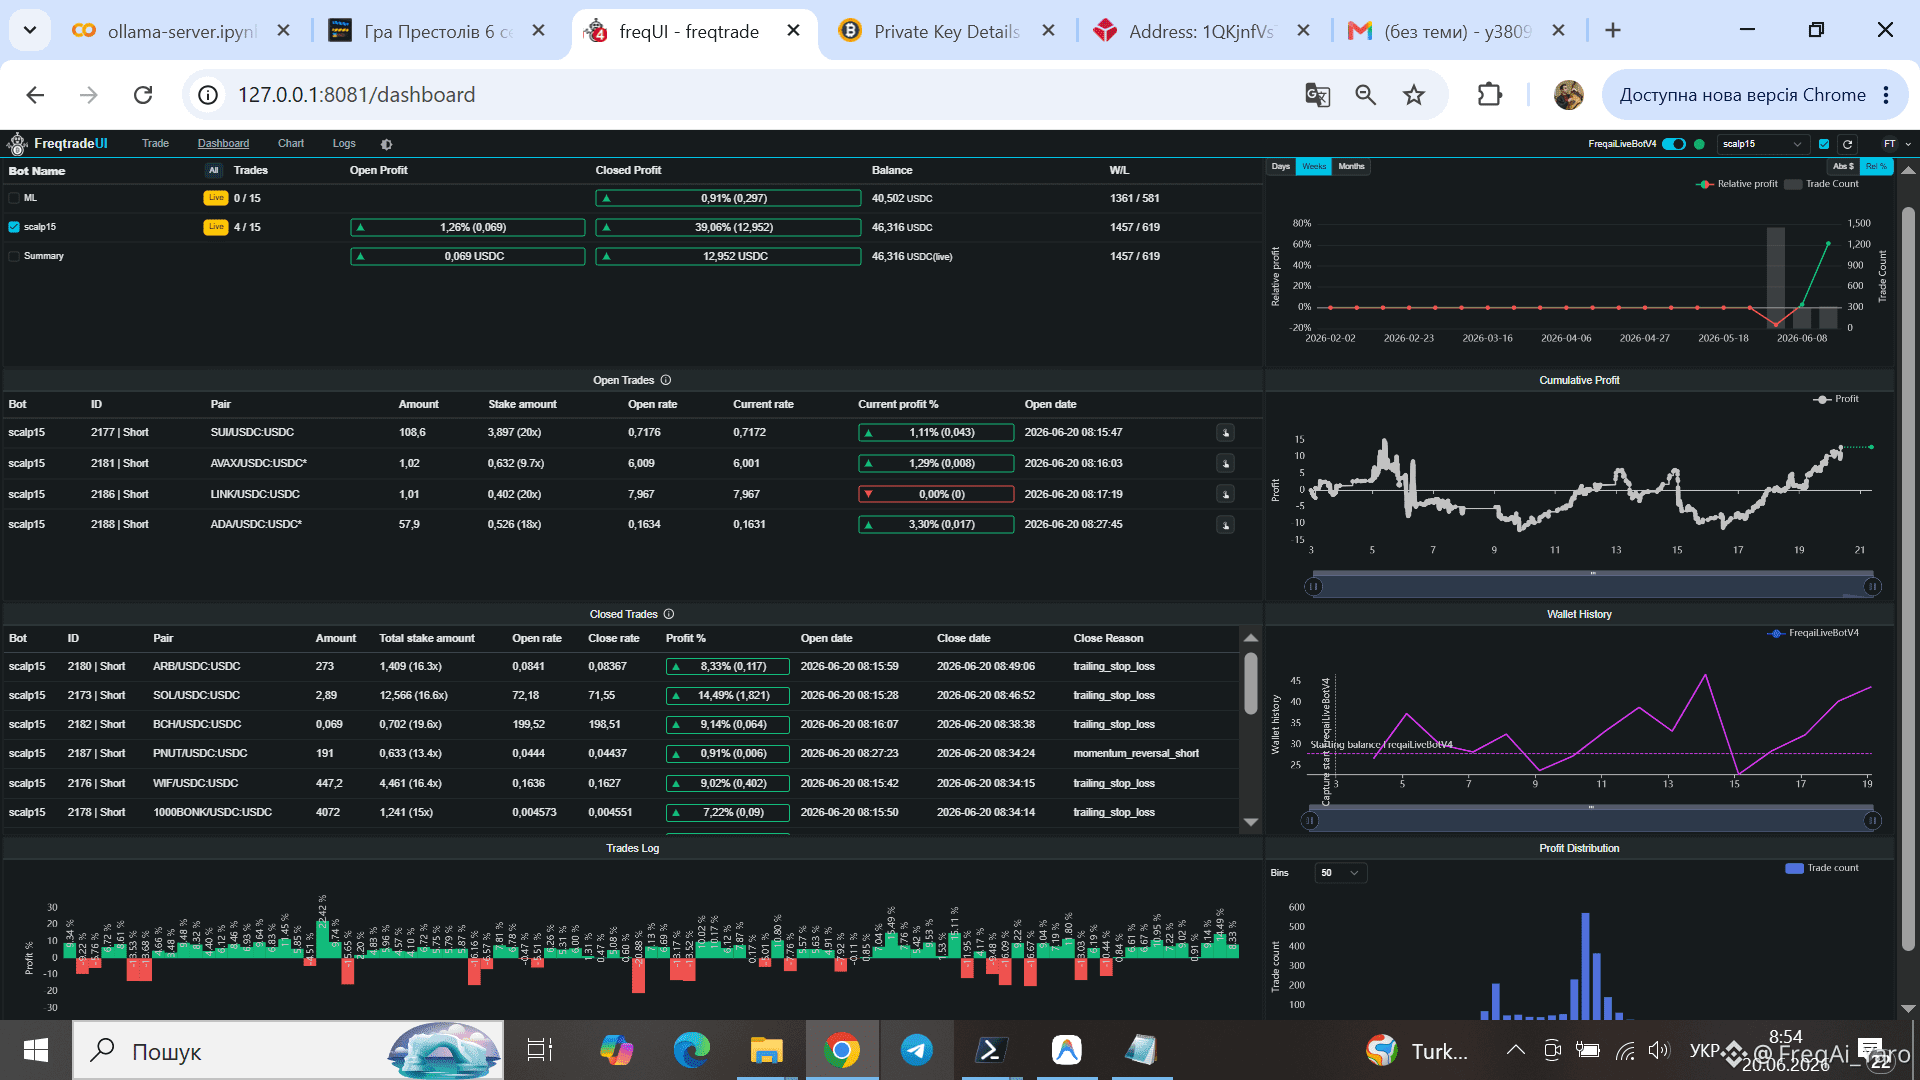Toggle Trade Count series in chart legend
Viewport: 1920px width, 1080px height.
click(1822, 184)
